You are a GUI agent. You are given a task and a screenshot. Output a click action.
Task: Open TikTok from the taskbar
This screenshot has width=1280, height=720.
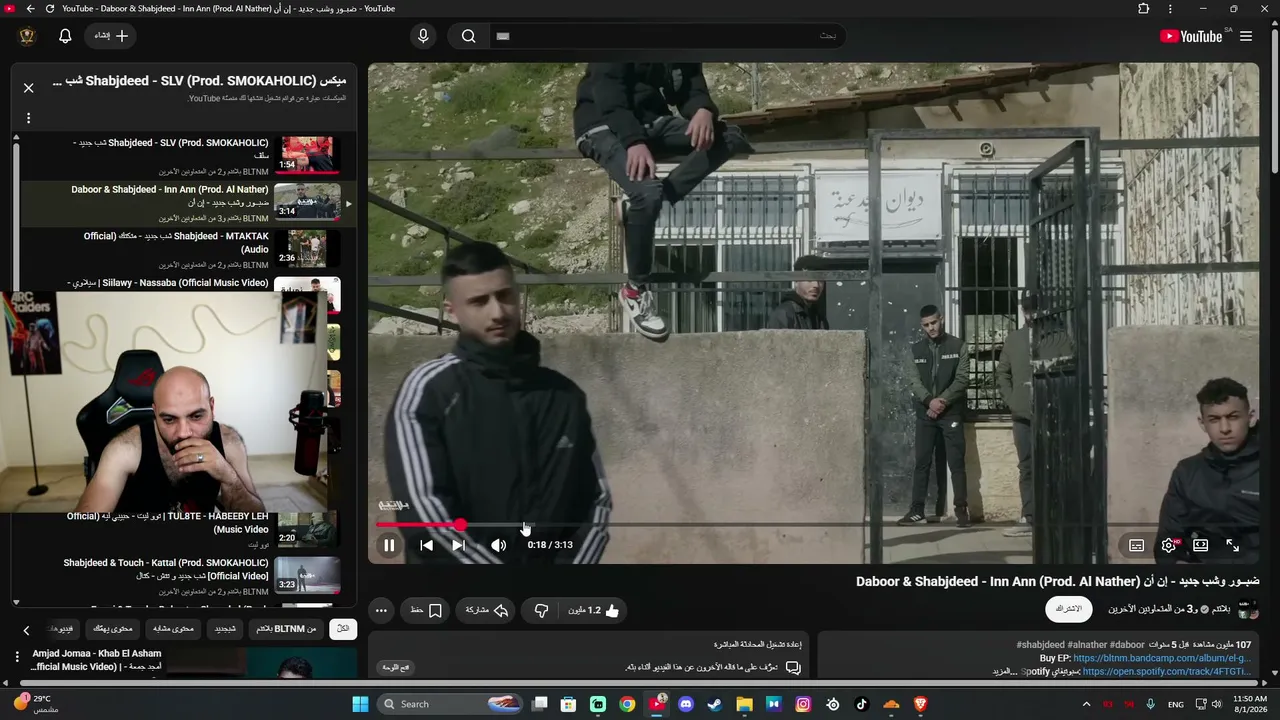[x=862, y=704]
